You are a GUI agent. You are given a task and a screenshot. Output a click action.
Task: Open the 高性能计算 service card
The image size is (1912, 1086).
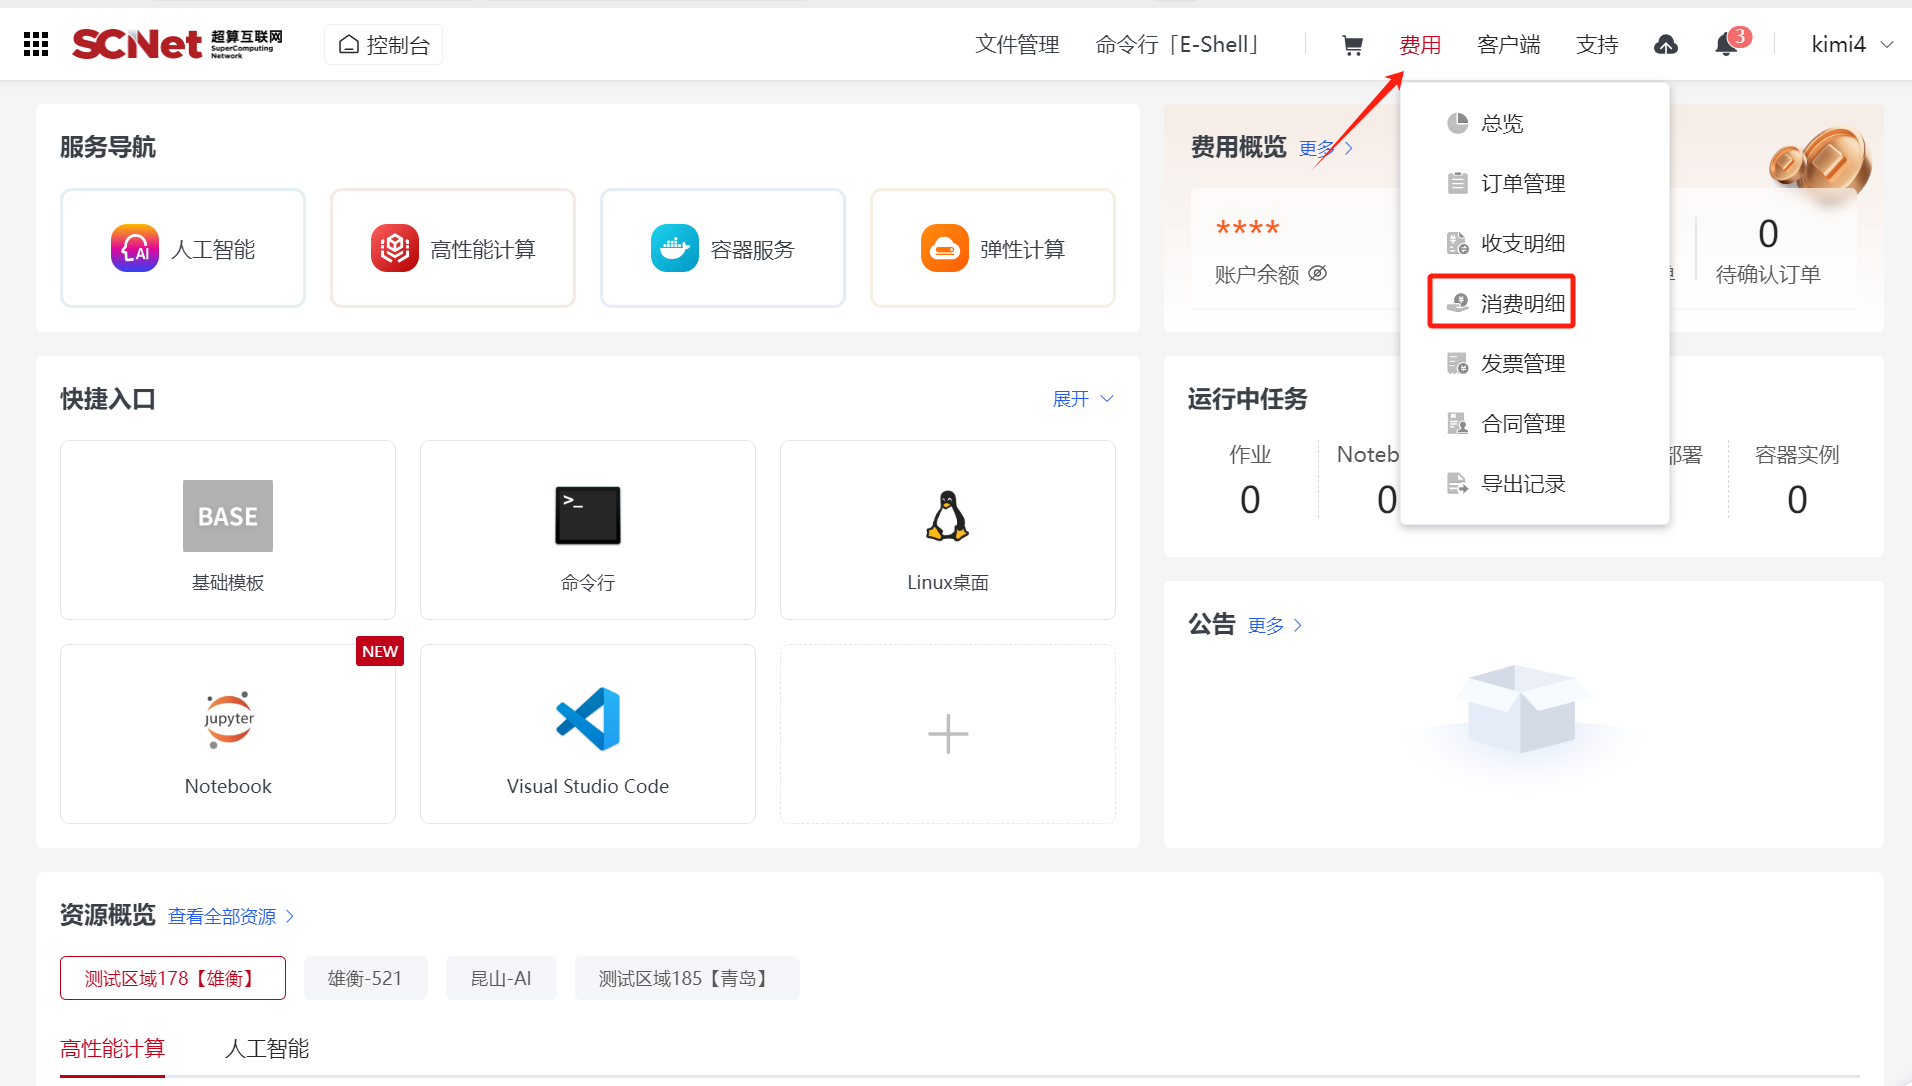[453, 249]
